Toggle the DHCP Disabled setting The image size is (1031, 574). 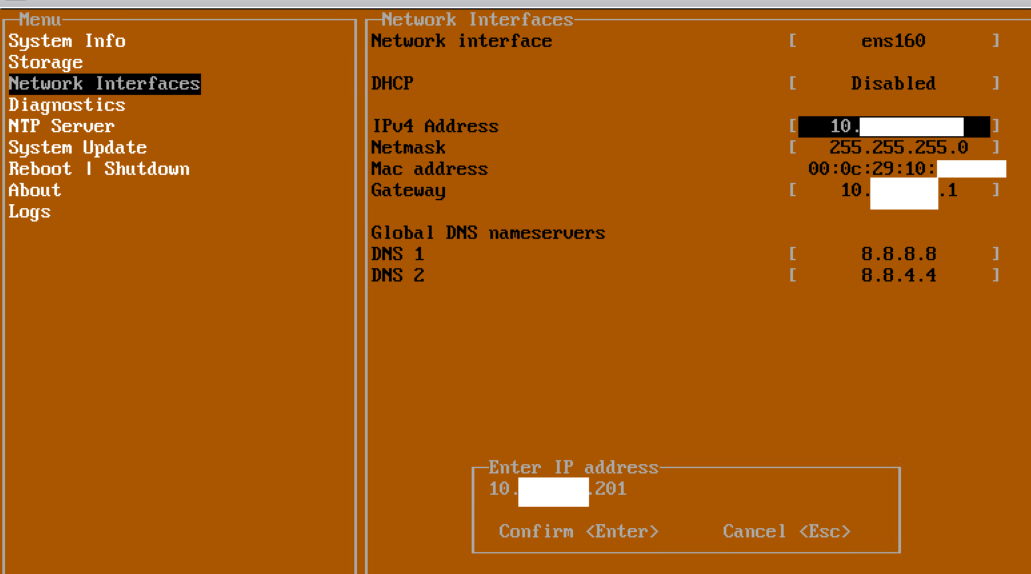tap(893, 84)
